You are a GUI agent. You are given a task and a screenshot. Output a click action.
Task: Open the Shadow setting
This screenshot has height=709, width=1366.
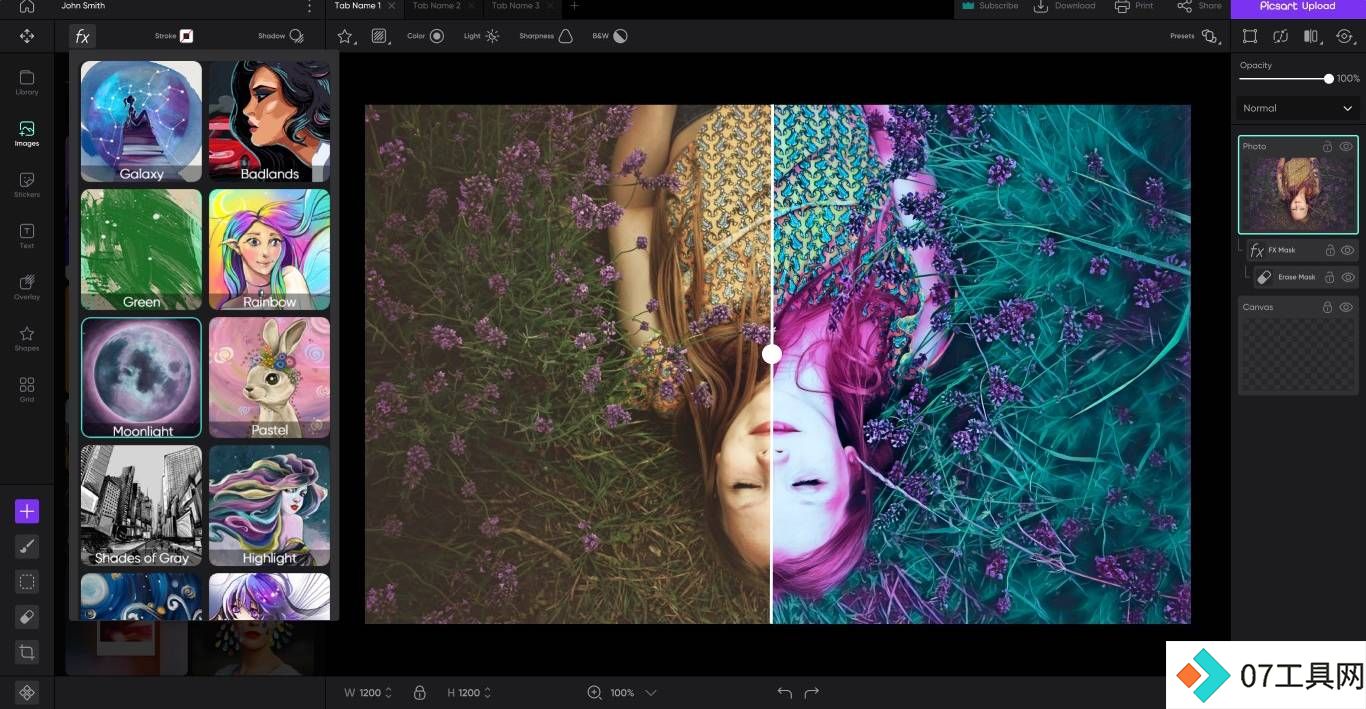281,36
